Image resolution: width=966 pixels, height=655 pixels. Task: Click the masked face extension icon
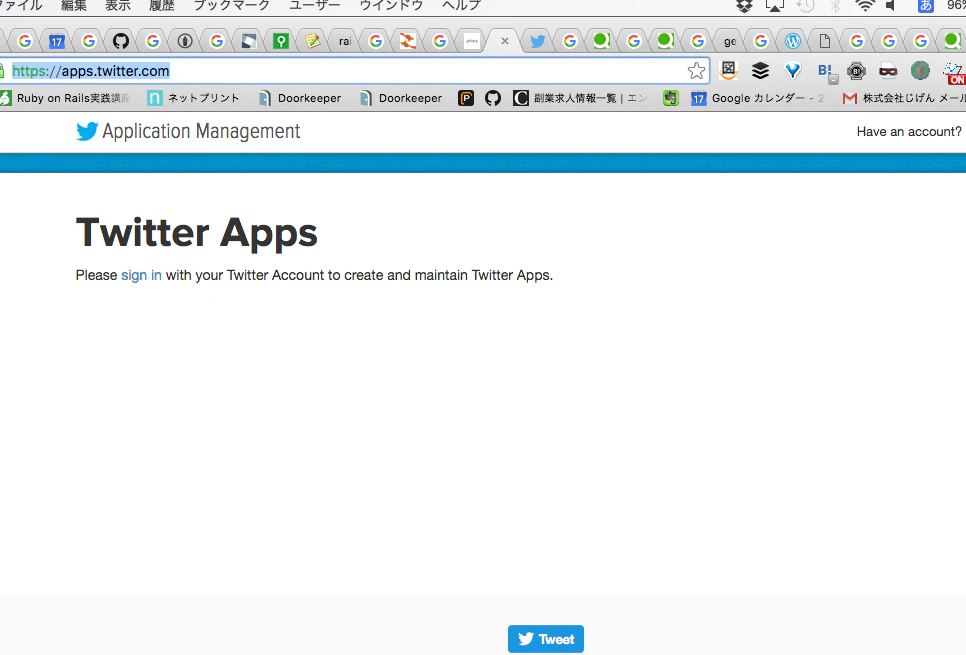888,71
